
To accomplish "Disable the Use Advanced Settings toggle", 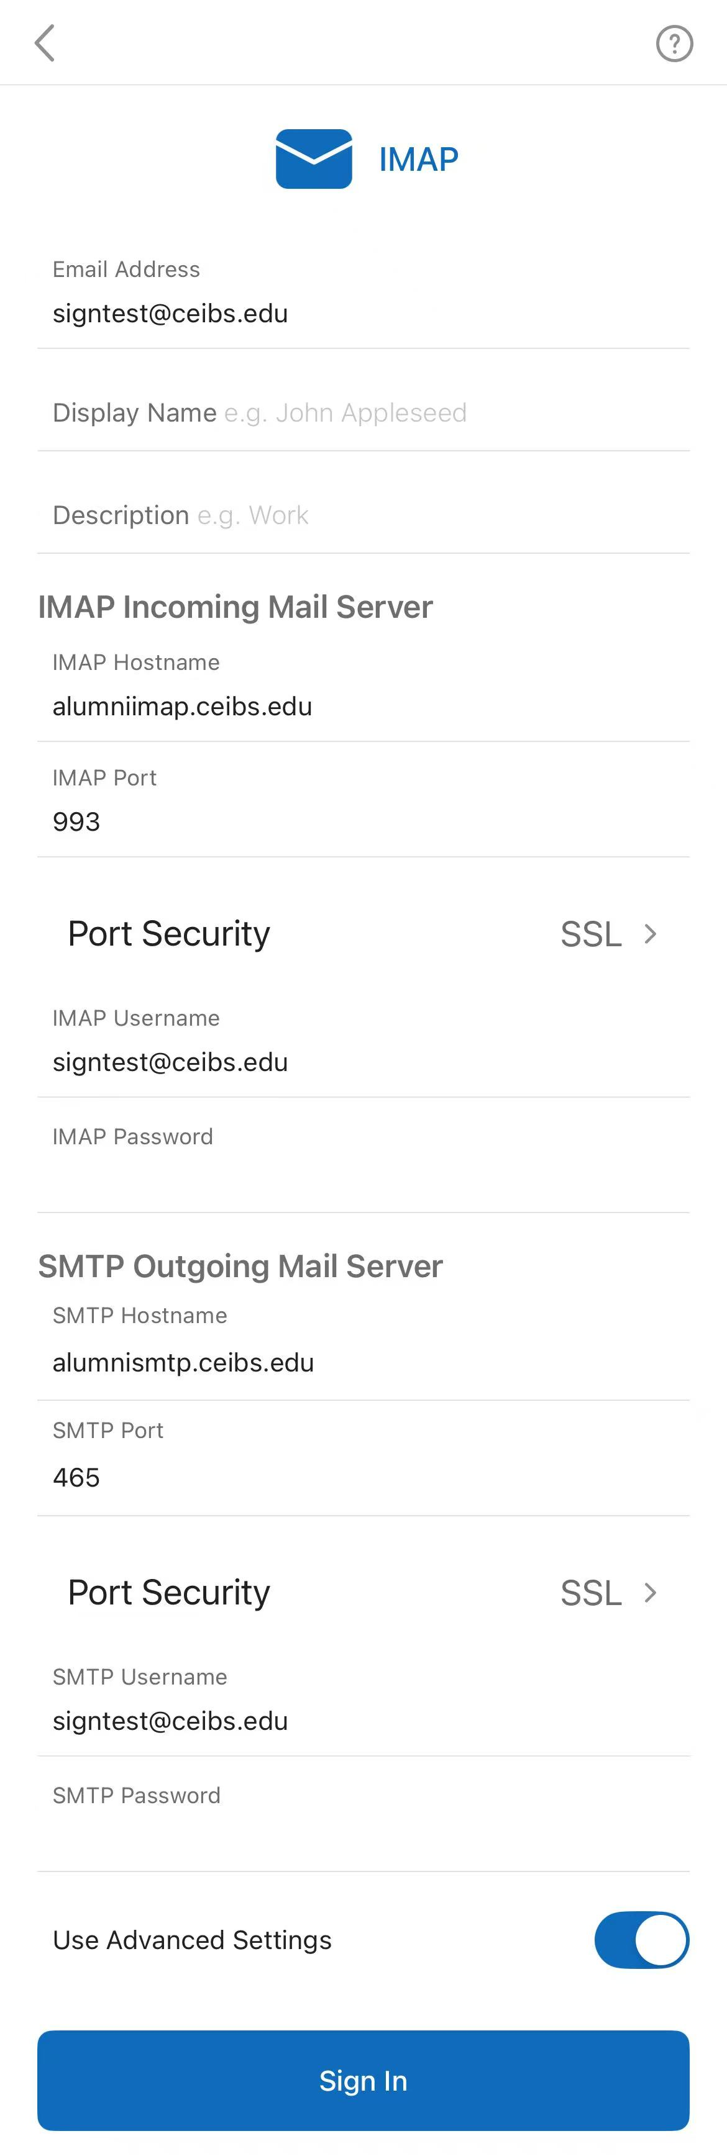I will [x=641, y=1939].
